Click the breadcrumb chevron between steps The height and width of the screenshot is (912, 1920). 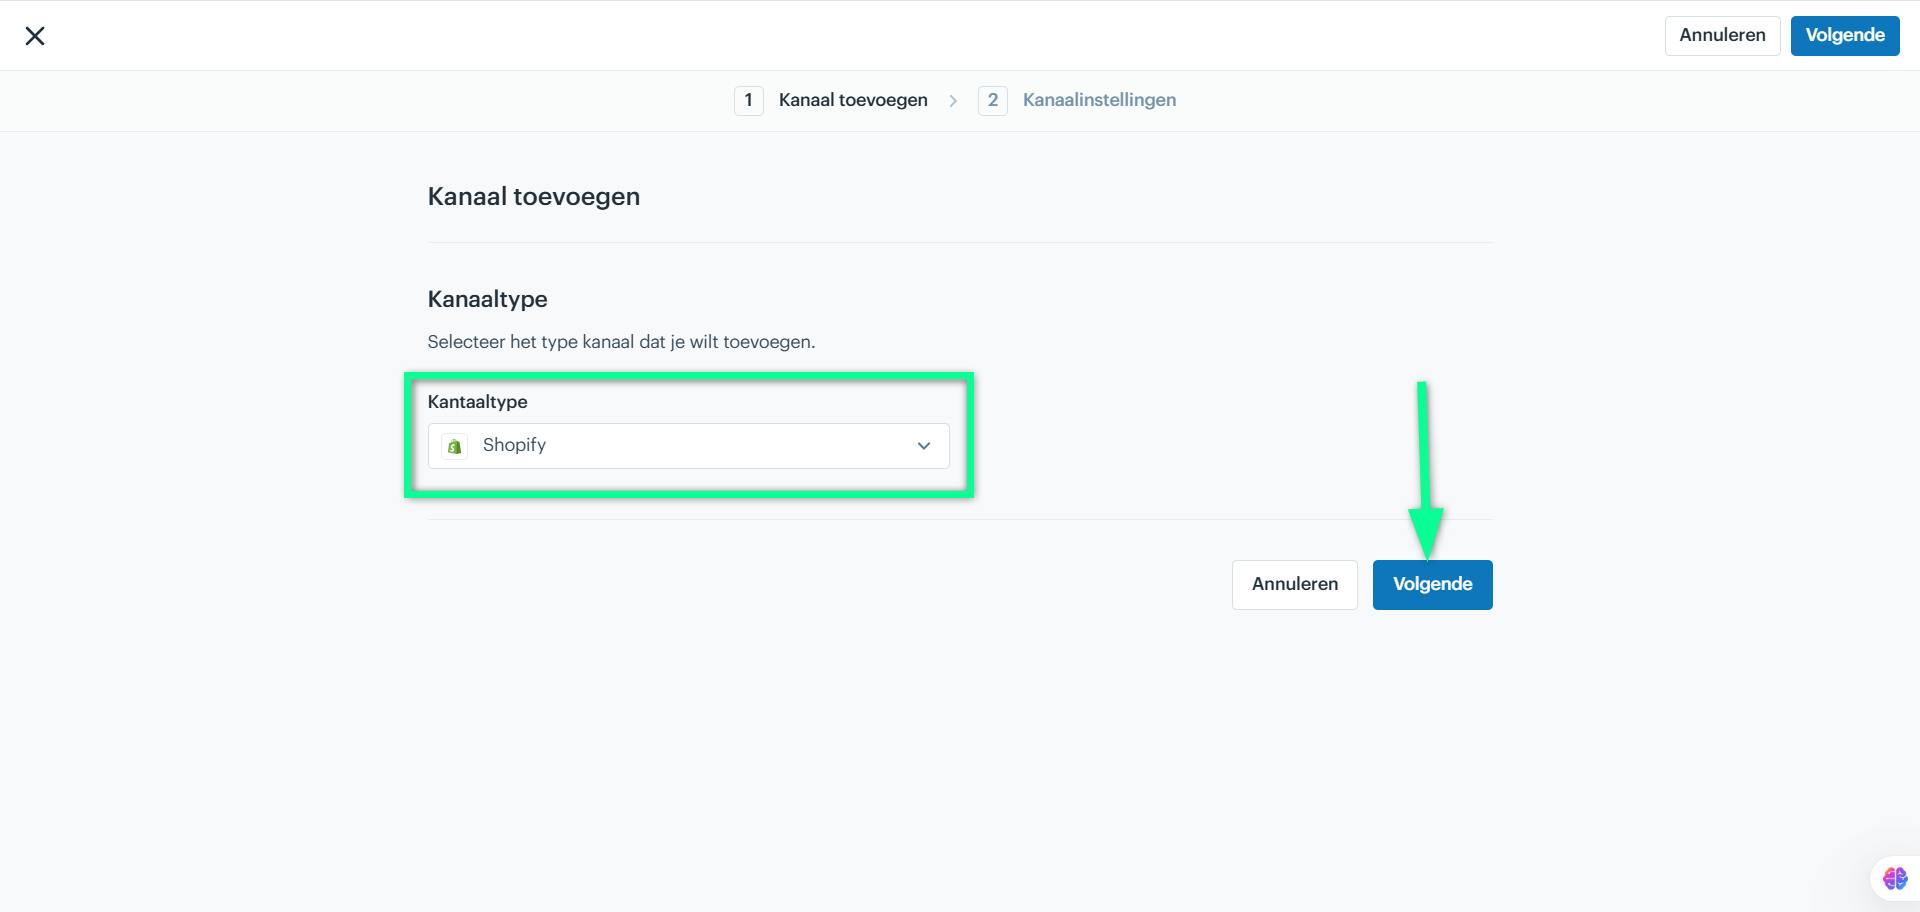click(953, 100)
